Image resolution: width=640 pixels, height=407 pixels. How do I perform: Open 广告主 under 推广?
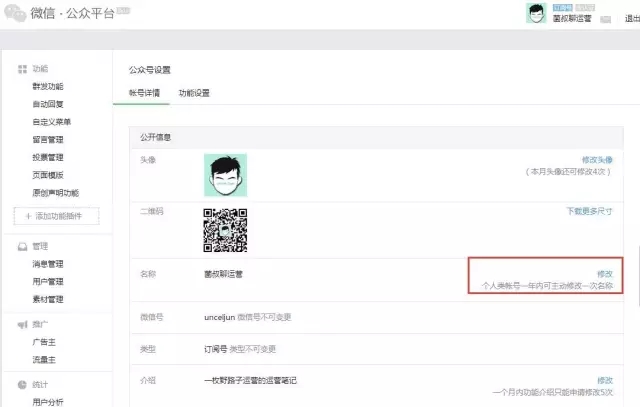[44, 342]
